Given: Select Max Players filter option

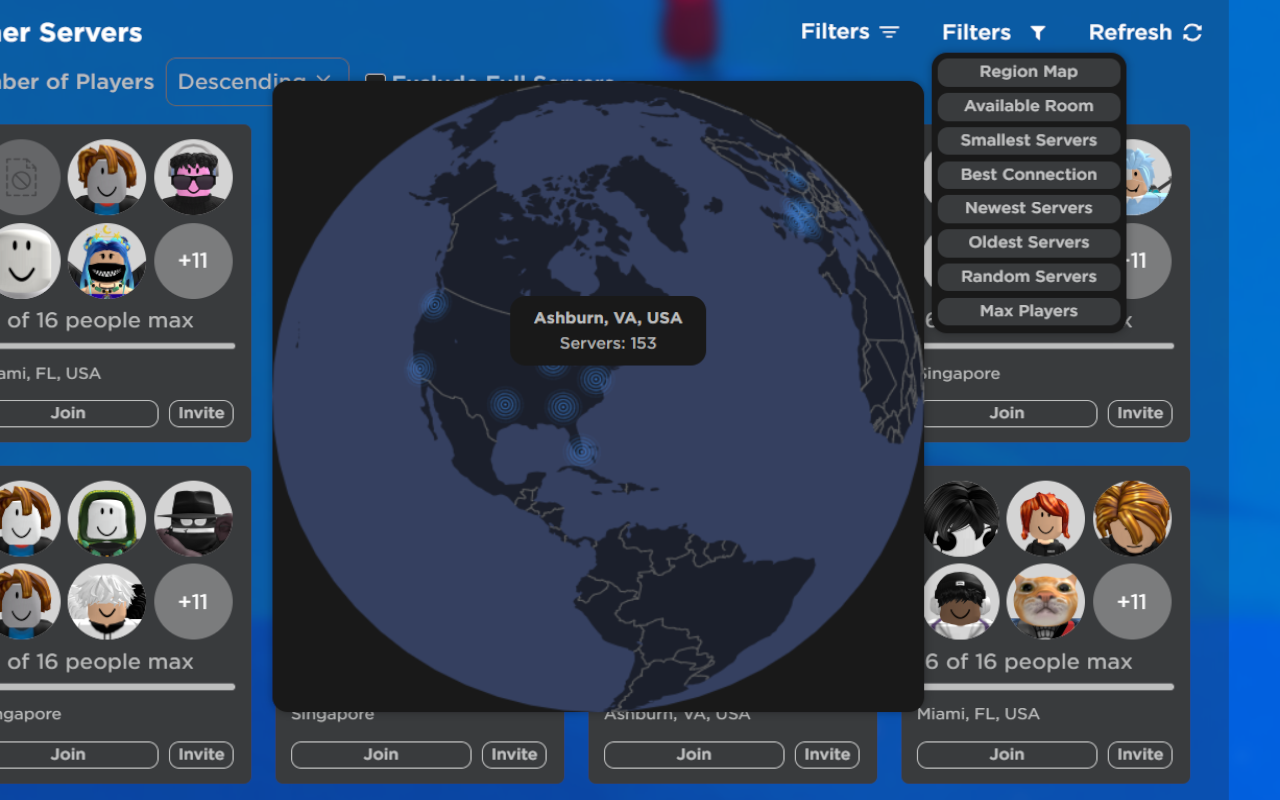Looking at the screenshot, I should click(x=1029, y=311).
